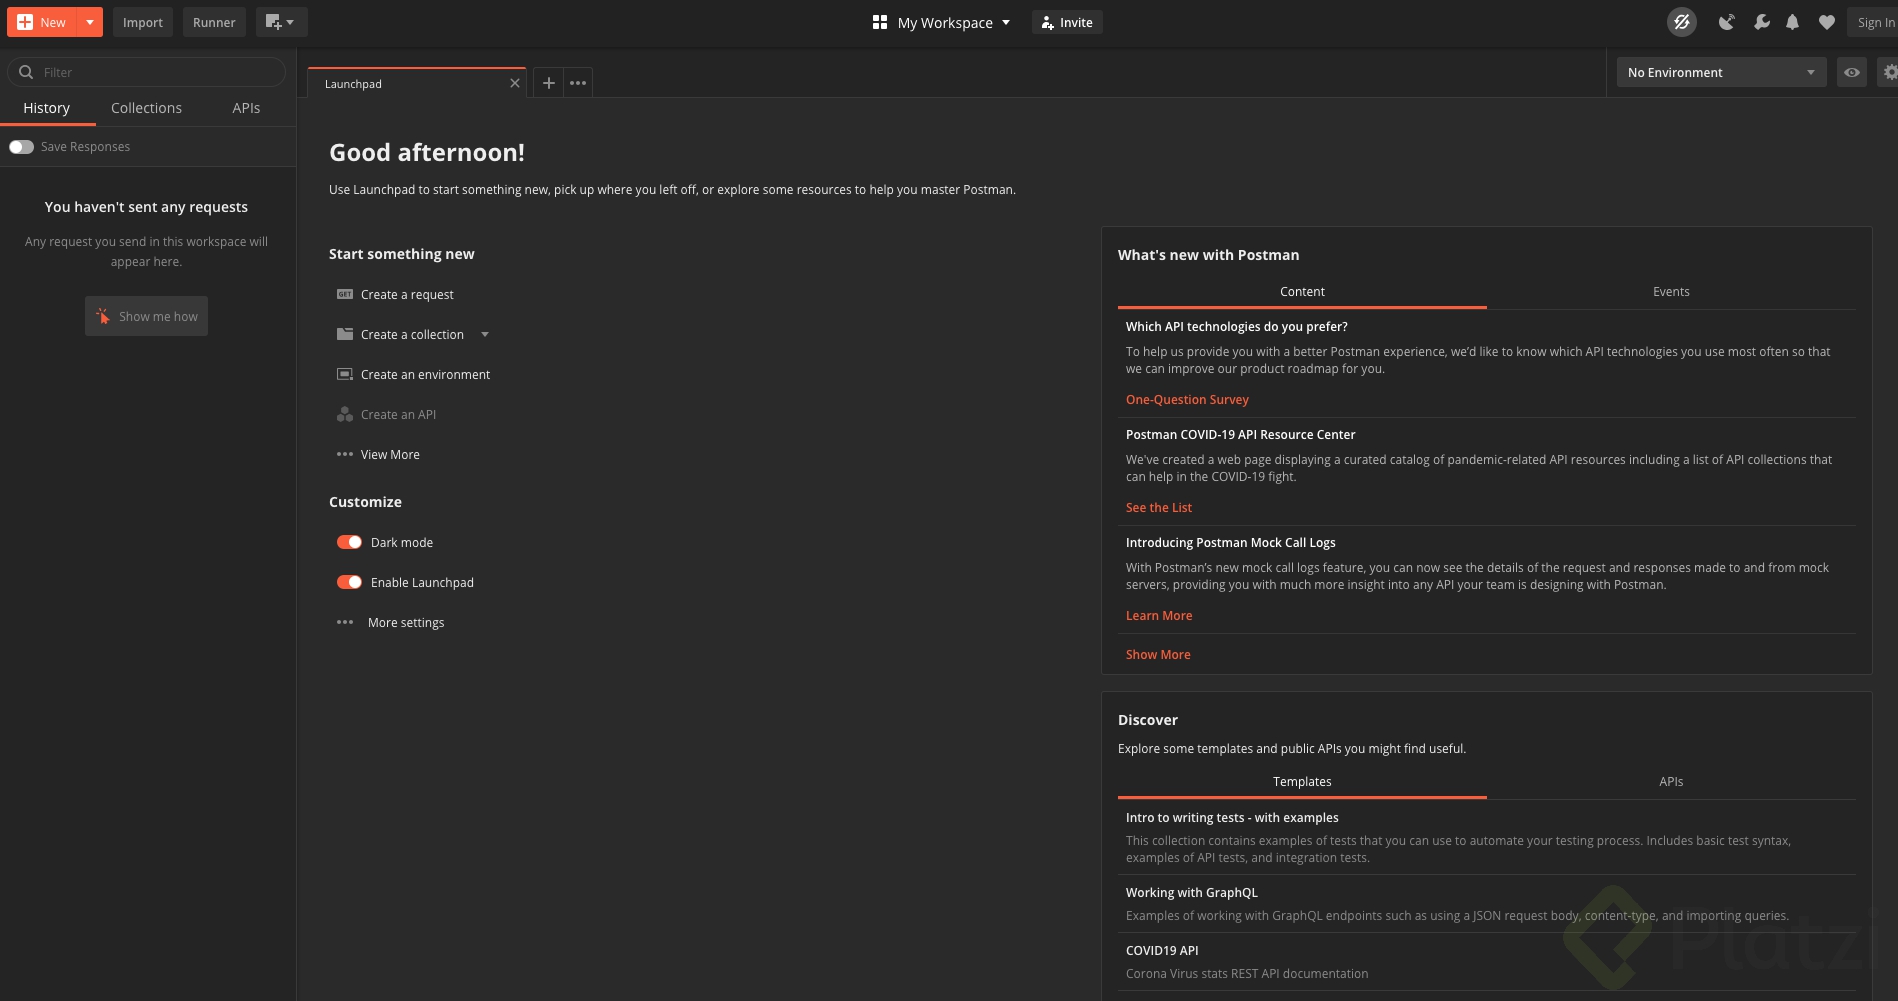This screenshot has height=1001, width=1898.
Task: Select the Content tab in What's new
Action: [x=1302, y=292]
